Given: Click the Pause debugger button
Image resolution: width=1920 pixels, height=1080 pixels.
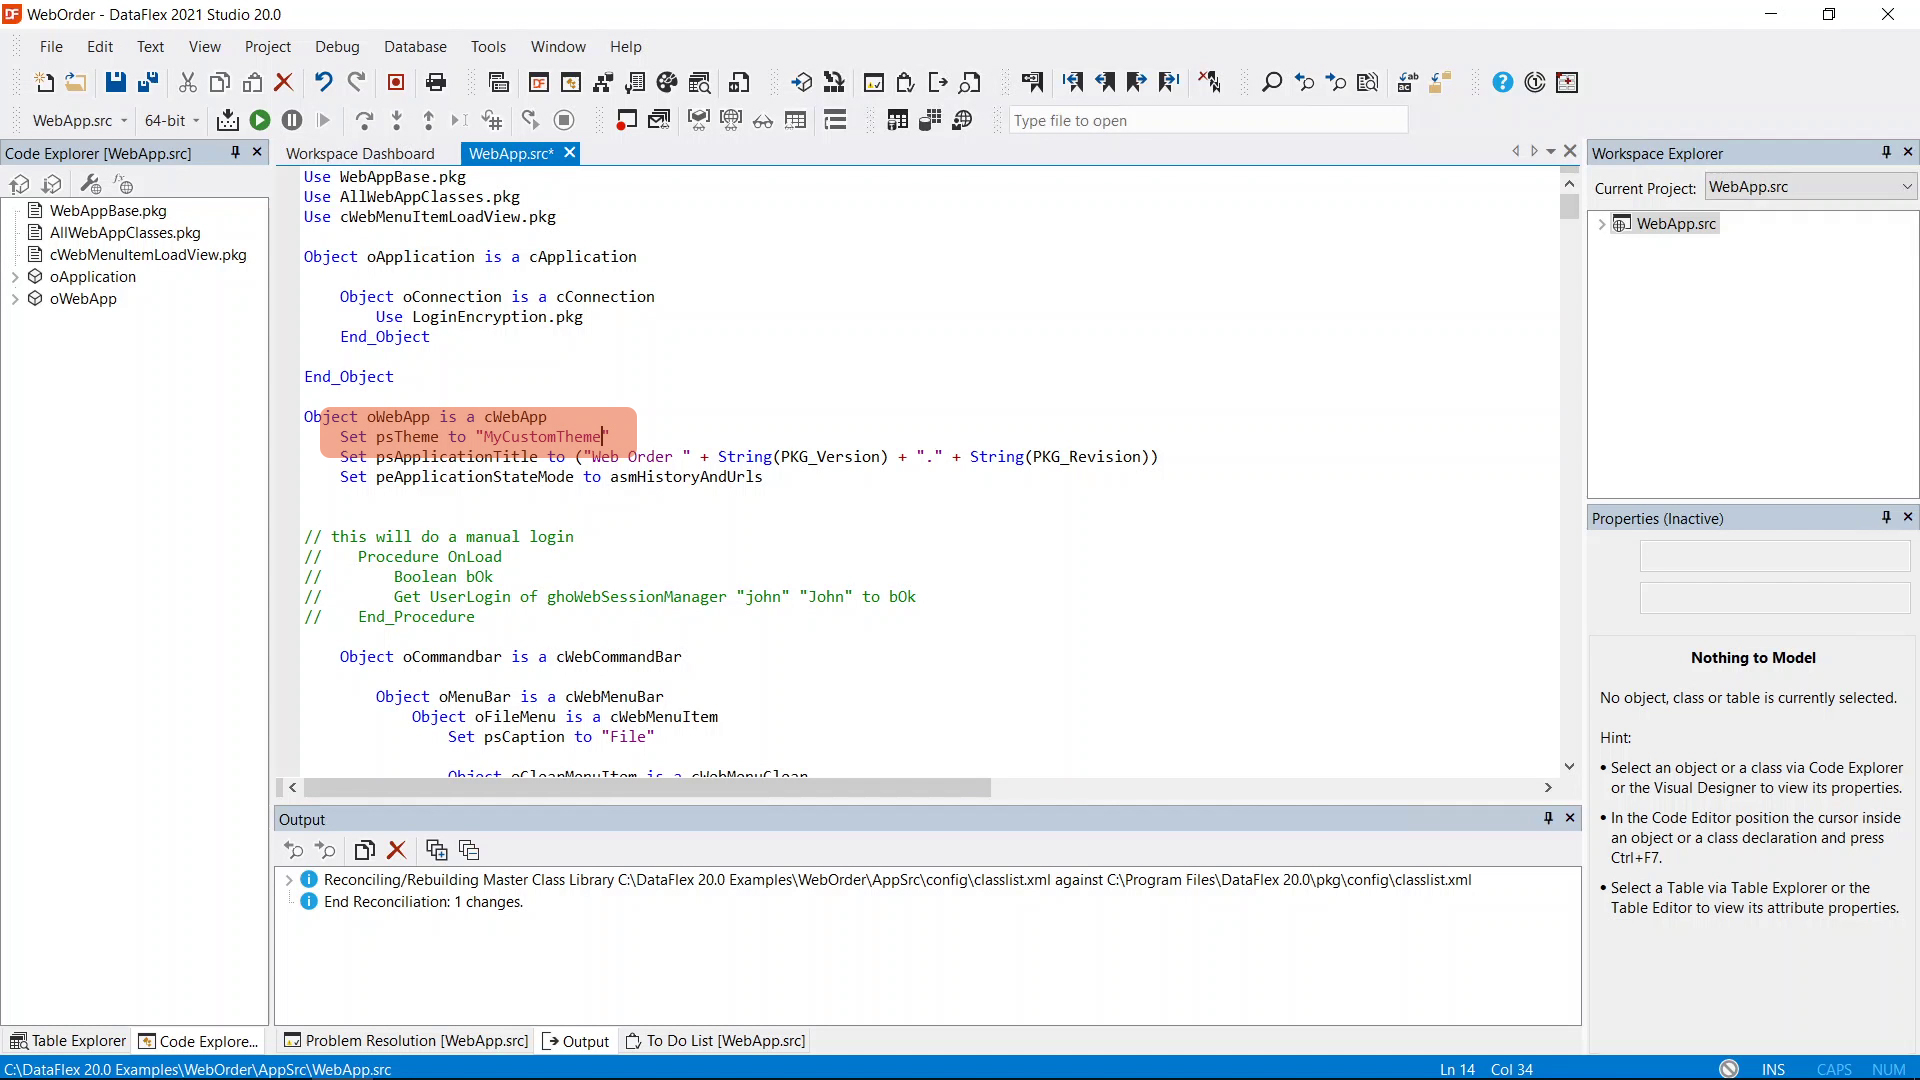Looking at the screenshot, I should click(x=292, y=120).
